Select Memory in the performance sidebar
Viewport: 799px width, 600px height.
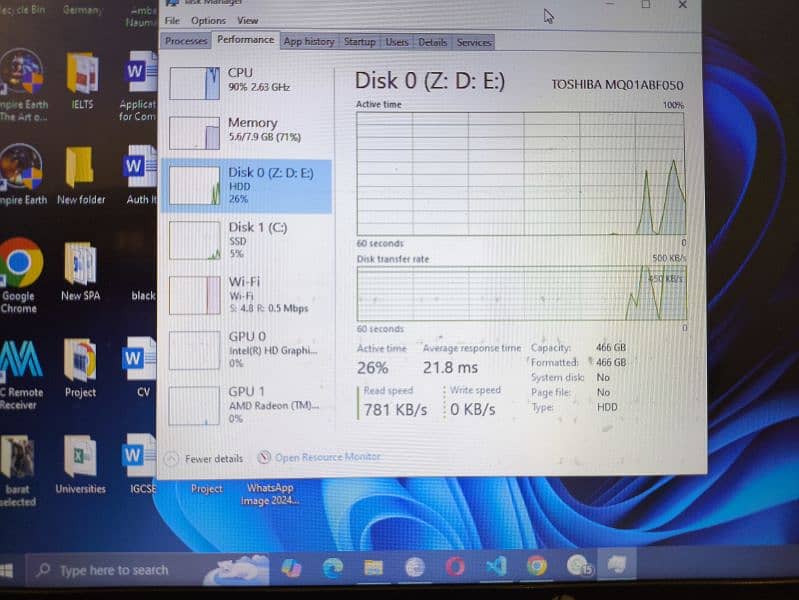[x=246, y=130]
